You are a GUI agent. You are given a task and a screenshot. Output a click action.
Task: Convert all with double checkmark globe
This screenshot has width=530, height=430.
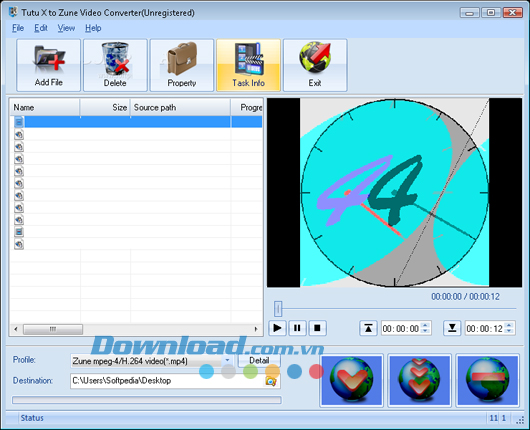coord(419,380)
